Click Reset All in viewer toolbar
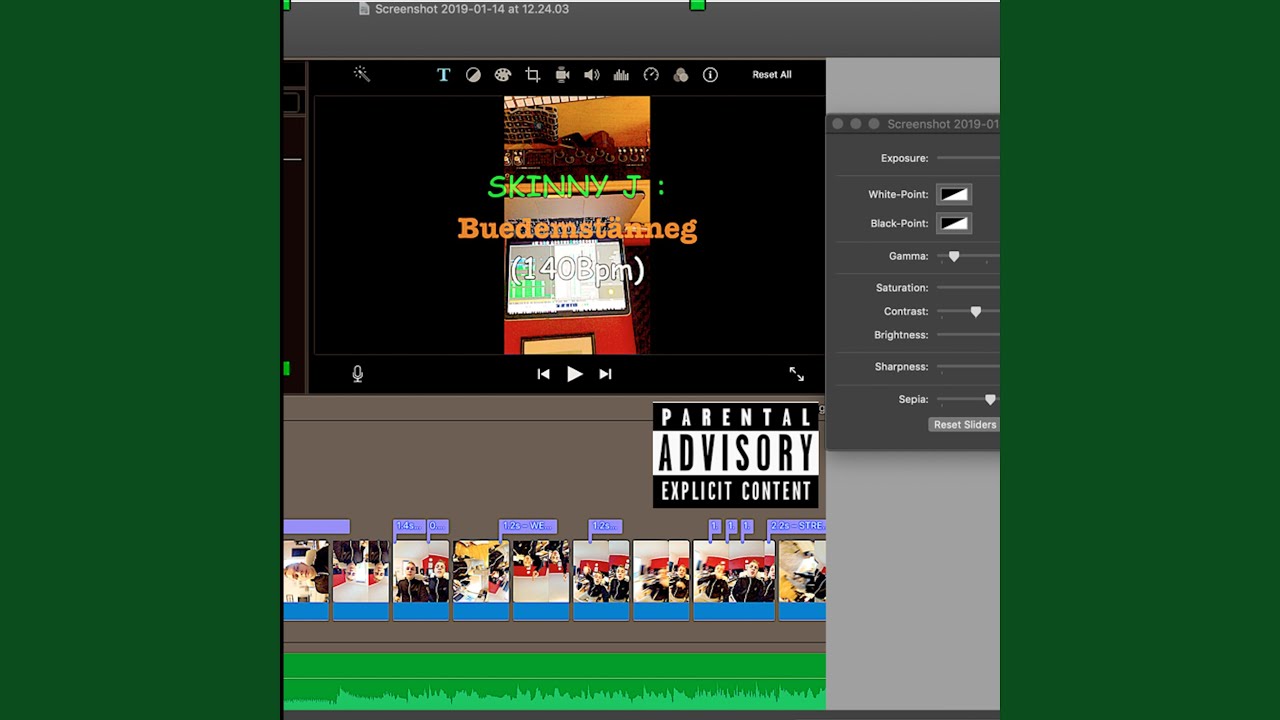Viewport: 1280px width, 720px height. coord(772,75)
